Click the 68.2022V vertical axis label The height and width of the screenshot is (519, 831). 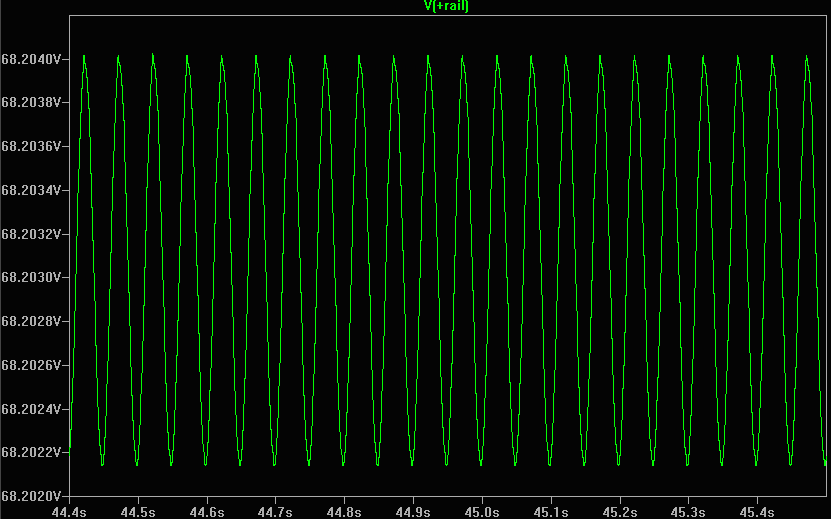31,452
